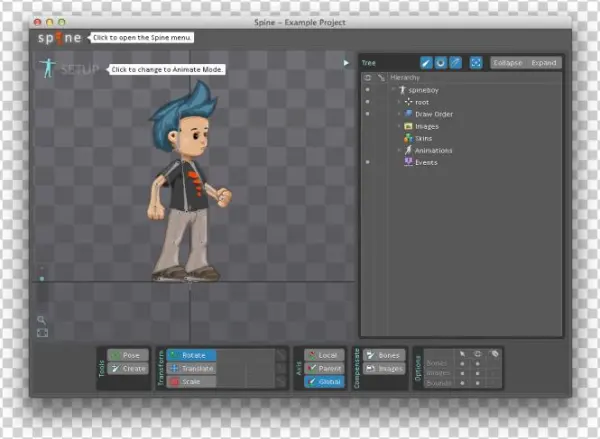Click the focus frame icon in Tree panel

(476, 62)
